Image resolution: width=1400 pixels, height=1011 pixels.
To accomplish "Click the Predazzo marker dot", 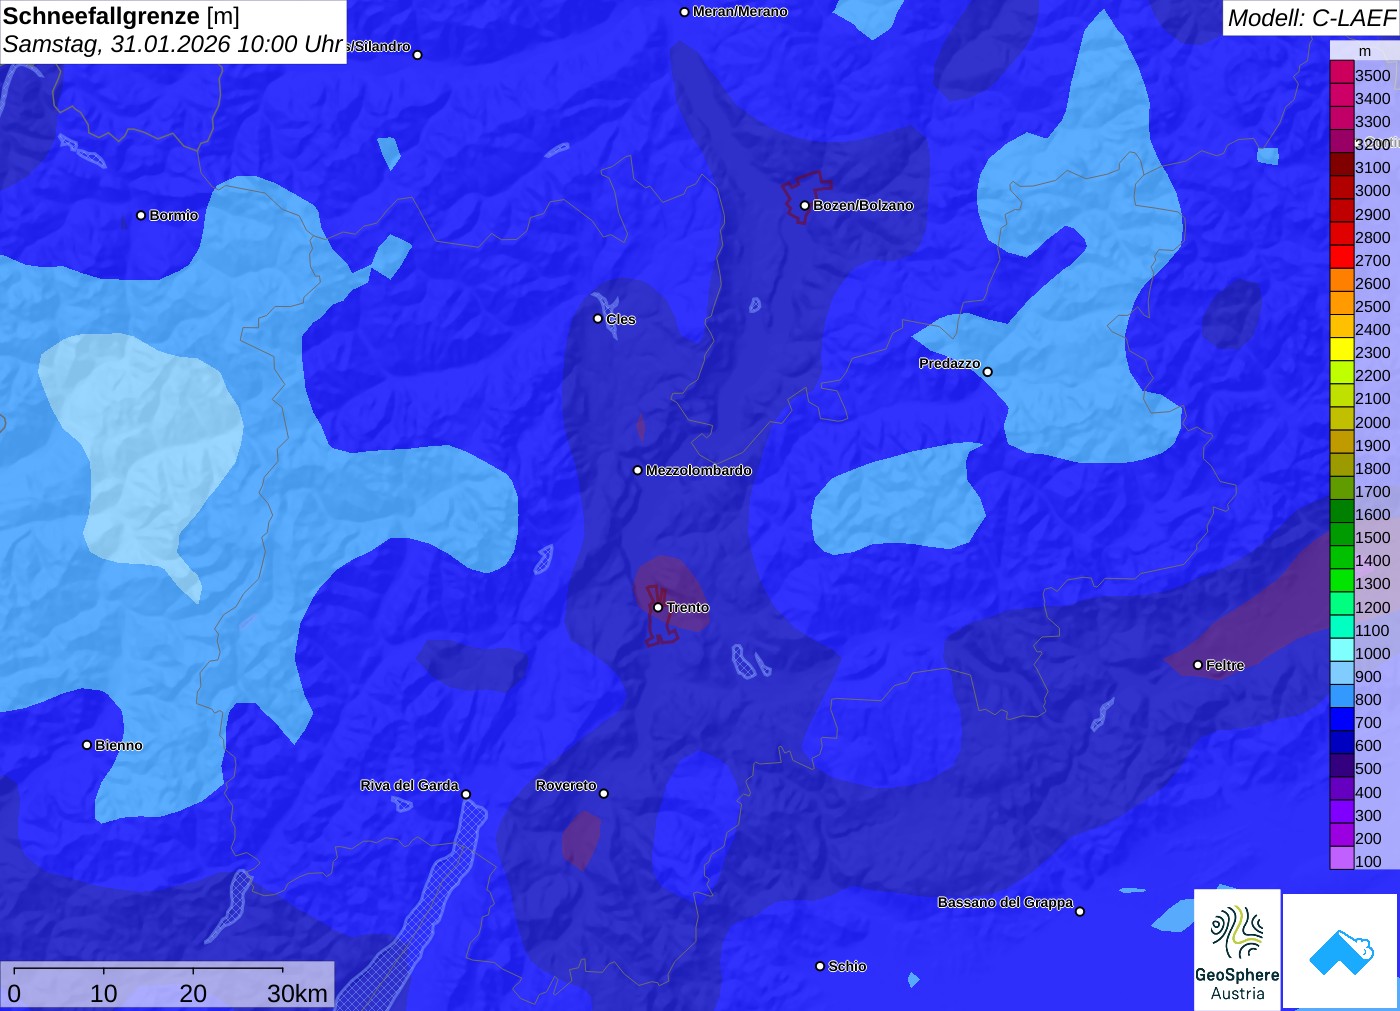I will coord(988,372).
